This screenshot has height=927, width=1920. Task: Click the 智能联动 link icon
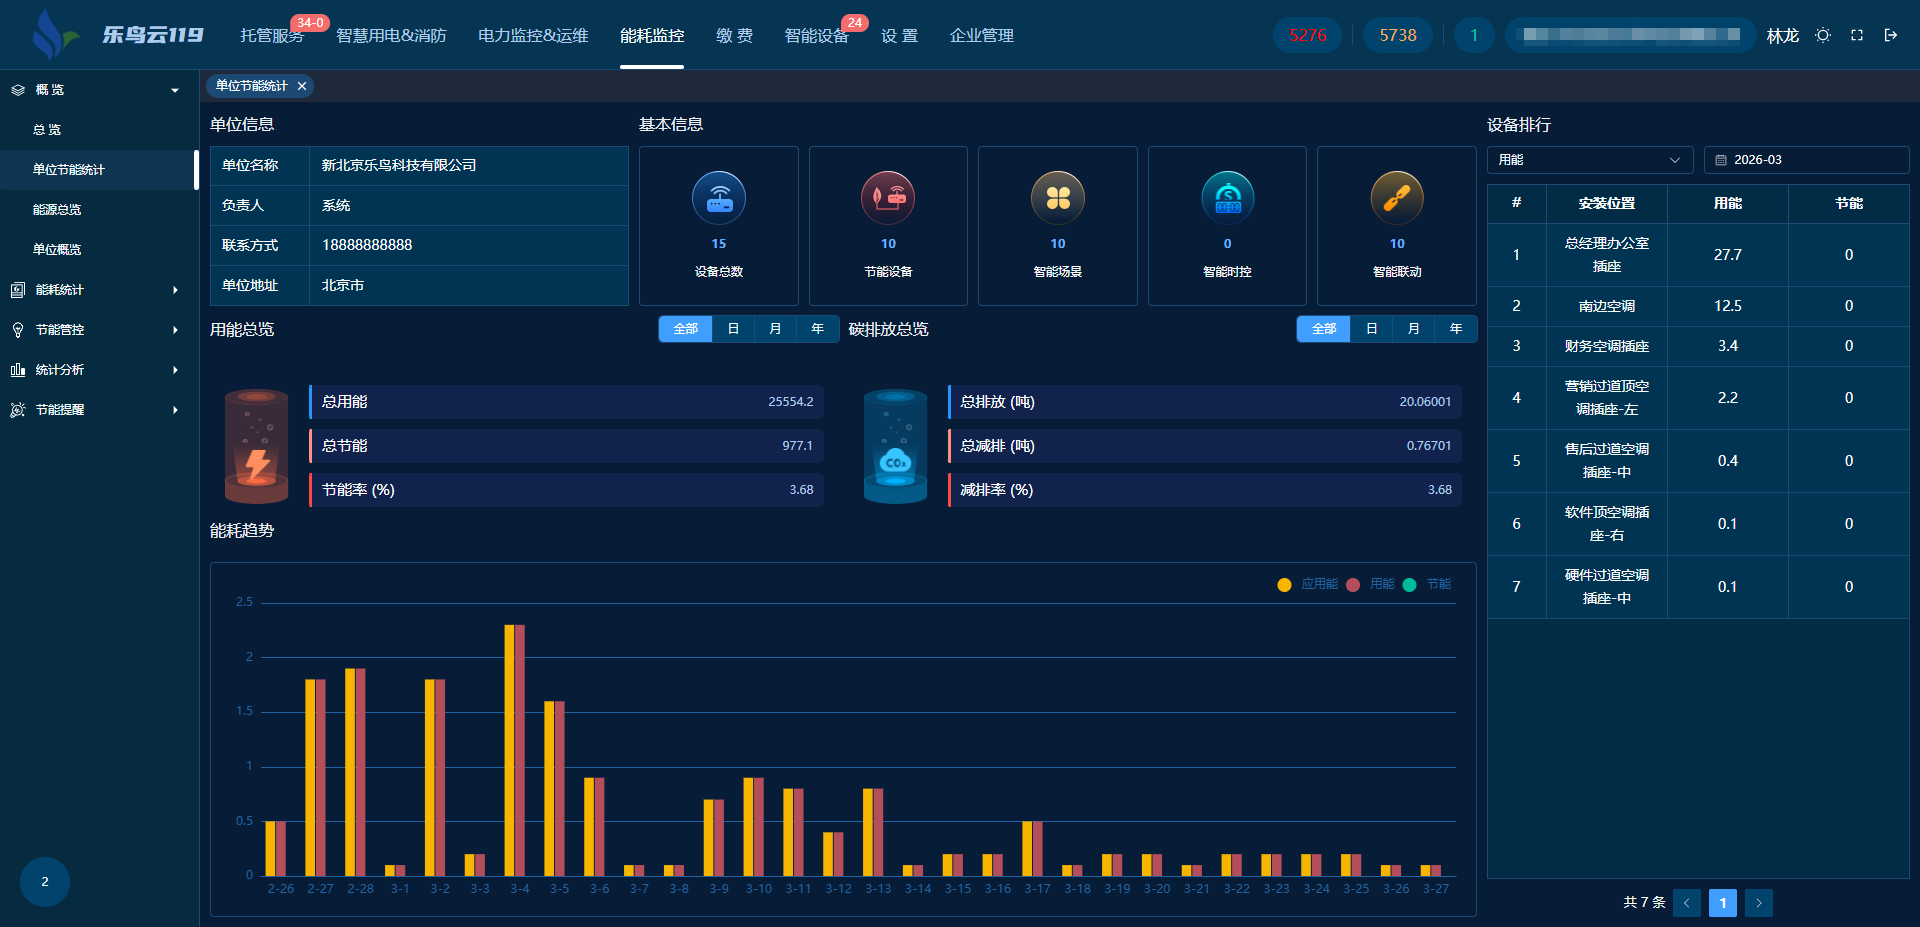(x=1397, y=198)
